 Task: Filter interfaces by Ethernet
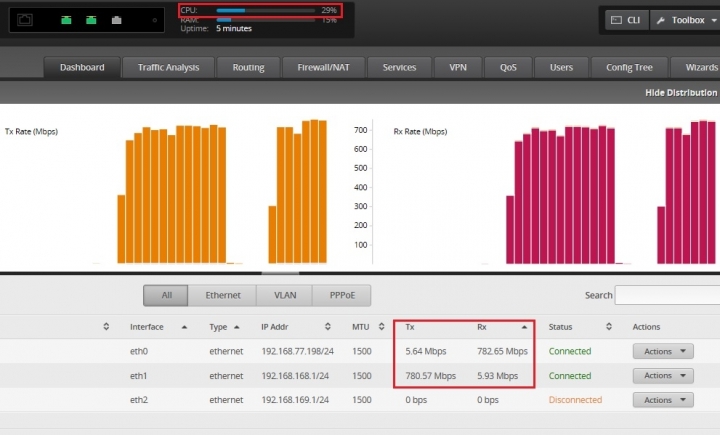coord(223,295)
